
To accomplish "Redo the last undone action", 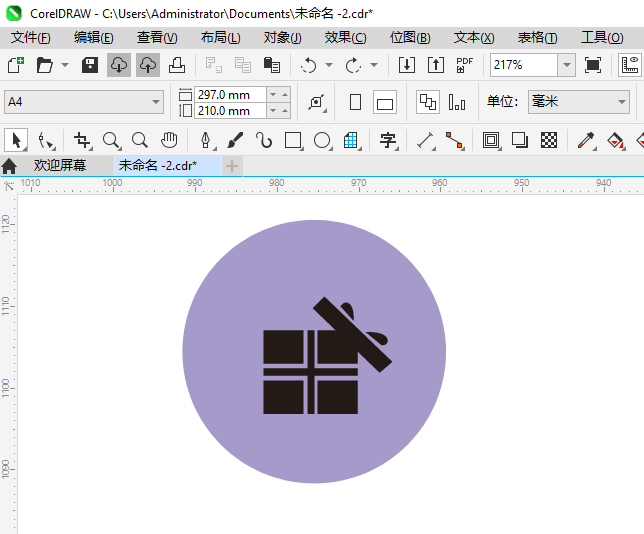I will click(353, 65).
